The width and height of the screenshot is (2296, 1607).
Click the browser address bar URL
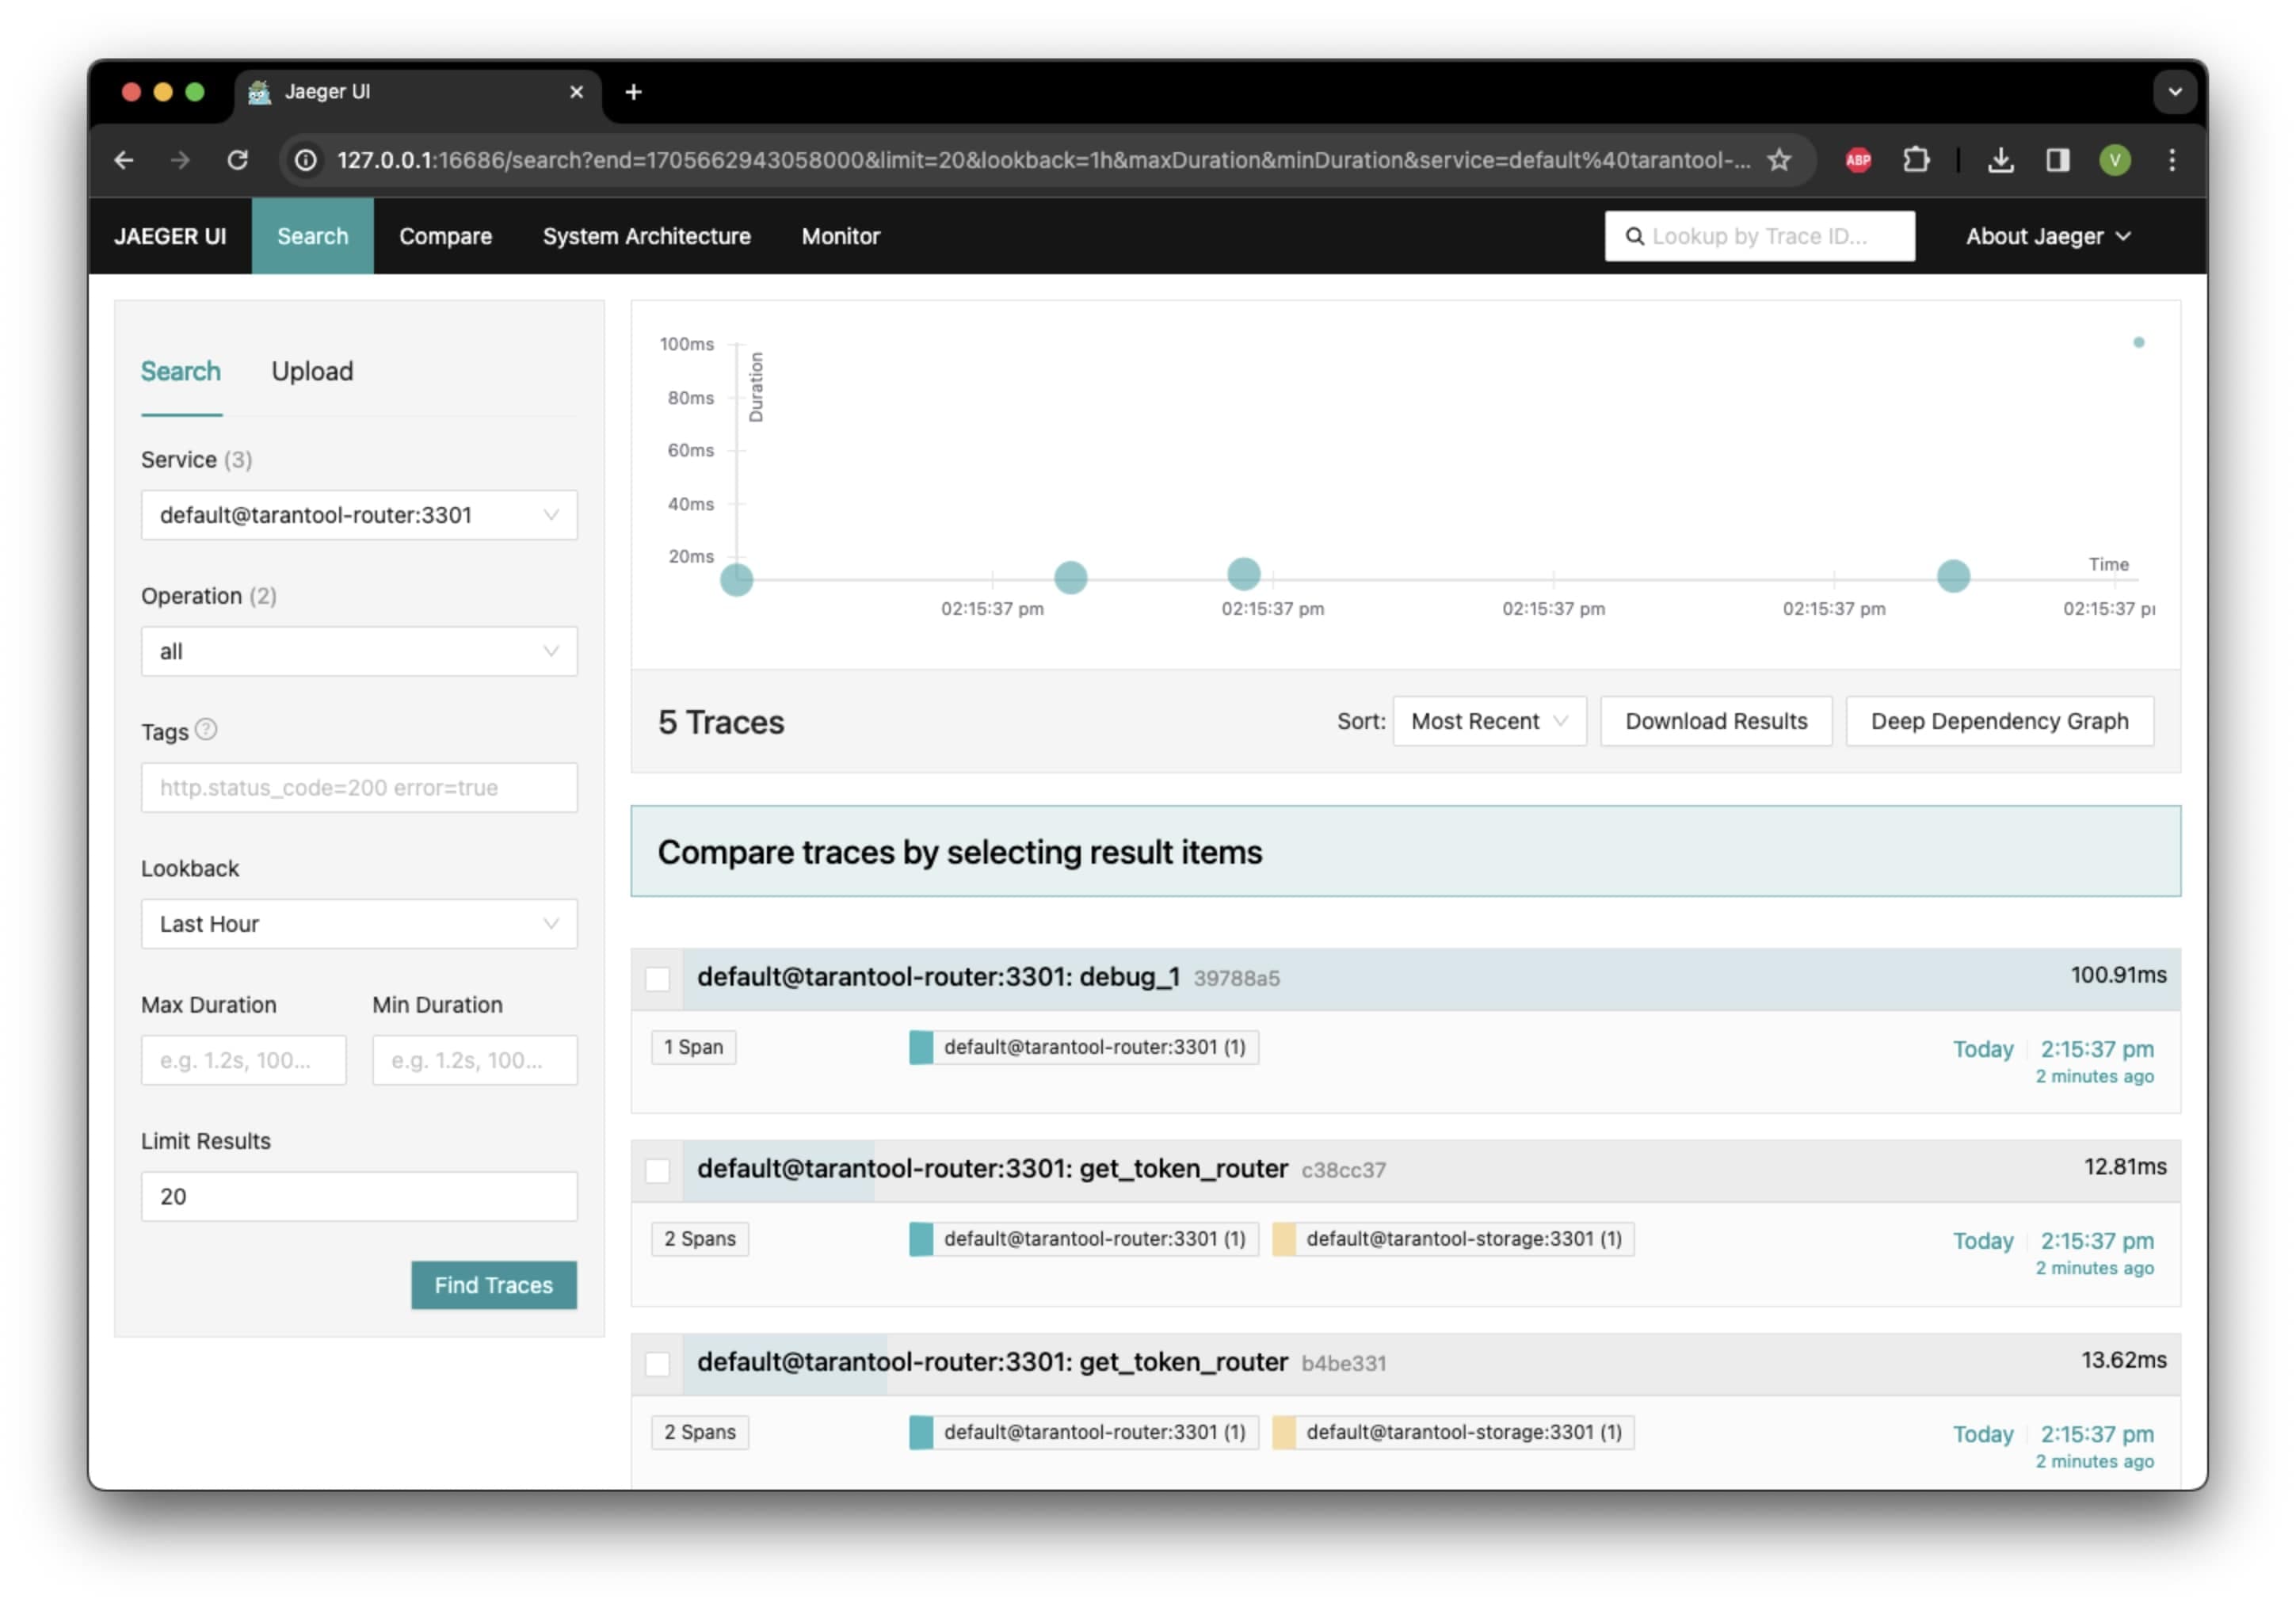[1044, 160]
